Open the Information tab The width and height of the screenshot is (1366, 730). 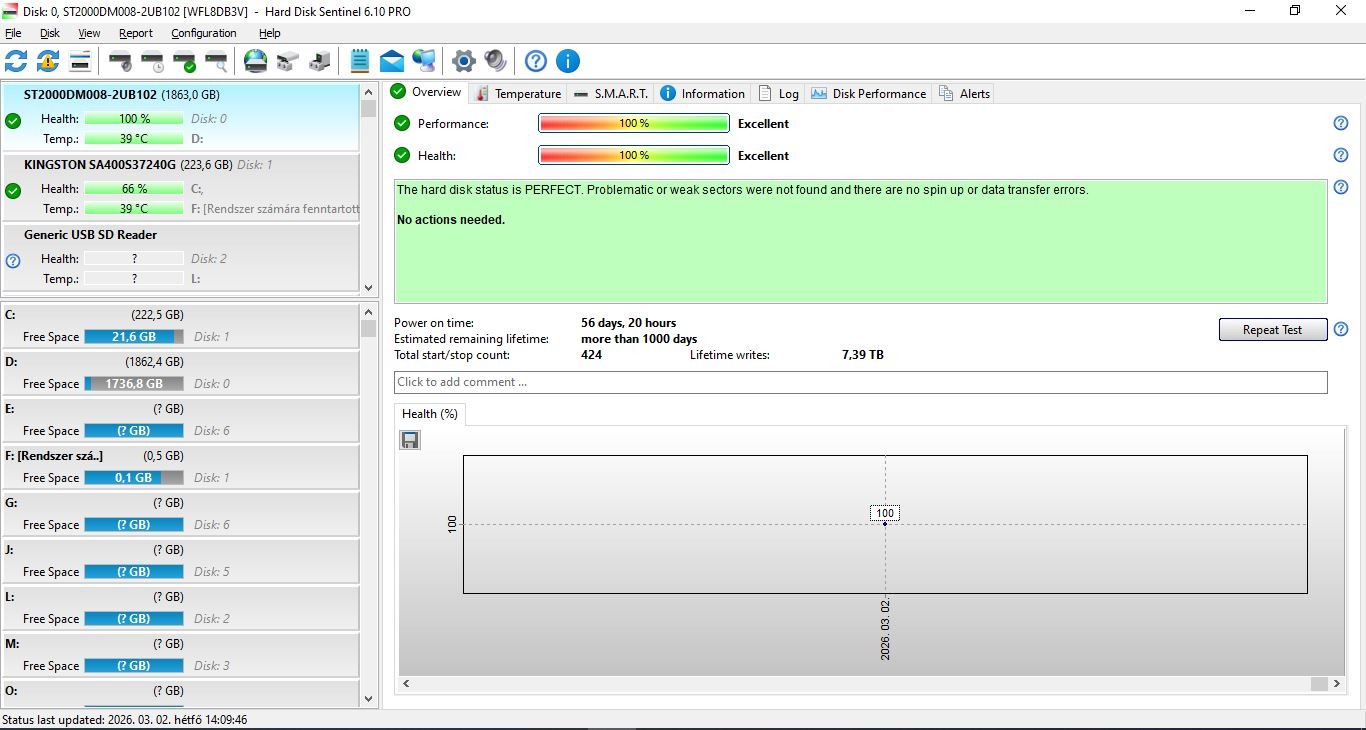coord(703,93)
